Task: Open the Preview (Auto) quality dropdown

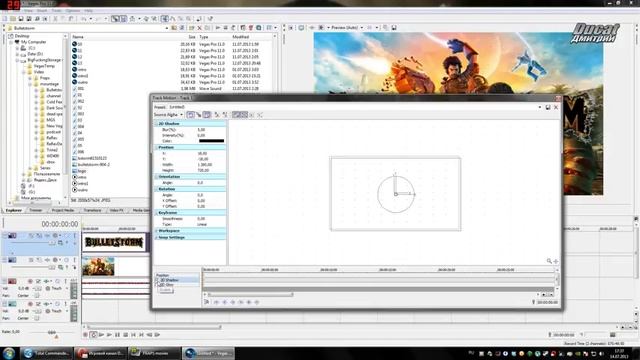Action: [362, 28]
